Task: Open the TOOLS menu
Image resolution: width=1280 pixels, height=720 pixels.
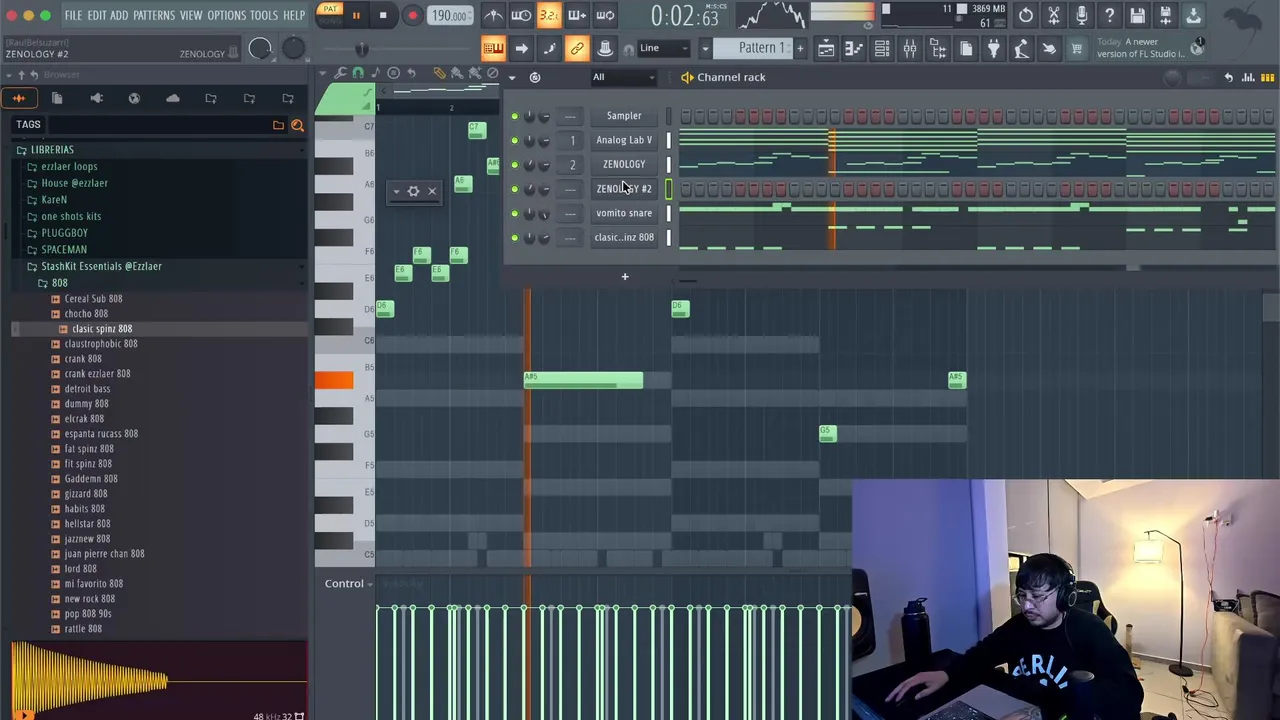Action: [x=264, y=16]
